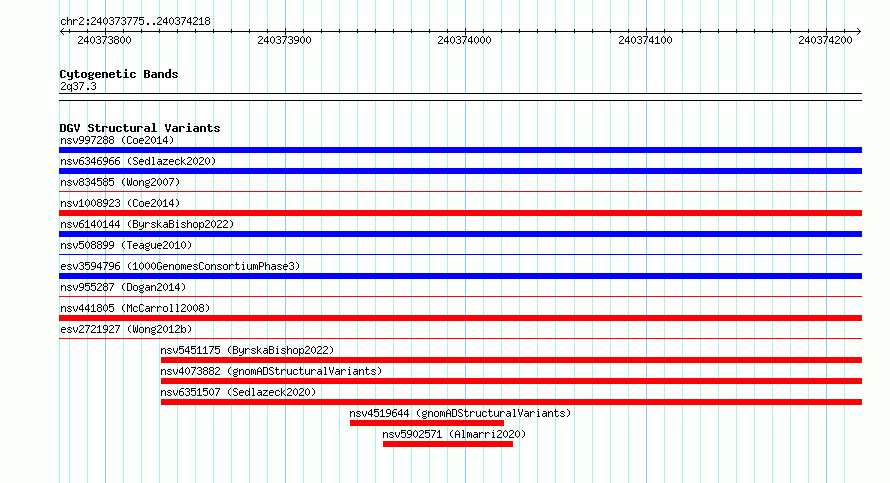
Task: Click ruler position 240374100
Action: [645, 40]
